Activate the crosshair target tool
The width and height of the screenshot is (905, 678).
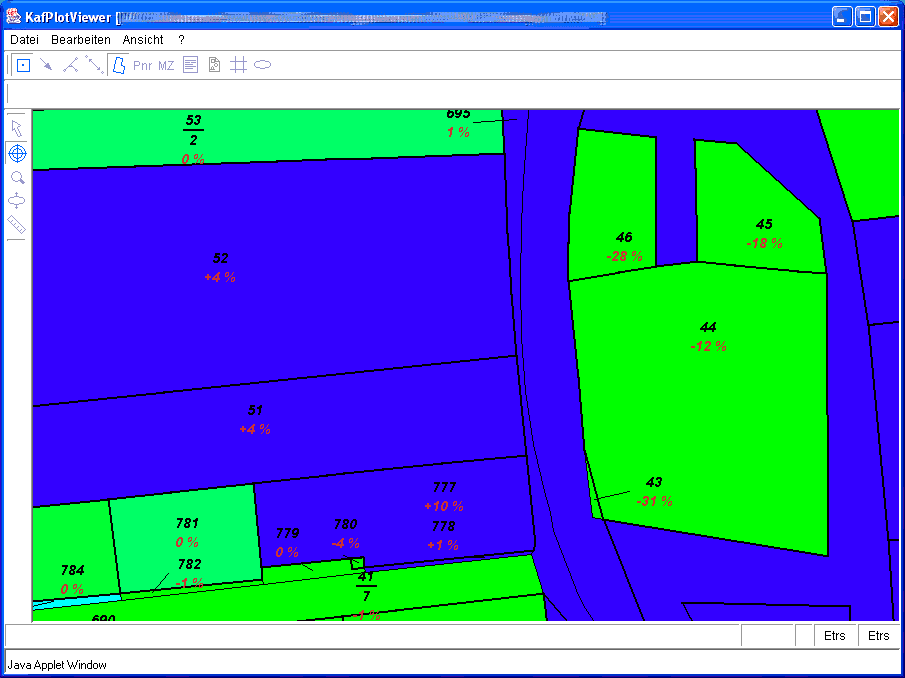coord(17,153)
